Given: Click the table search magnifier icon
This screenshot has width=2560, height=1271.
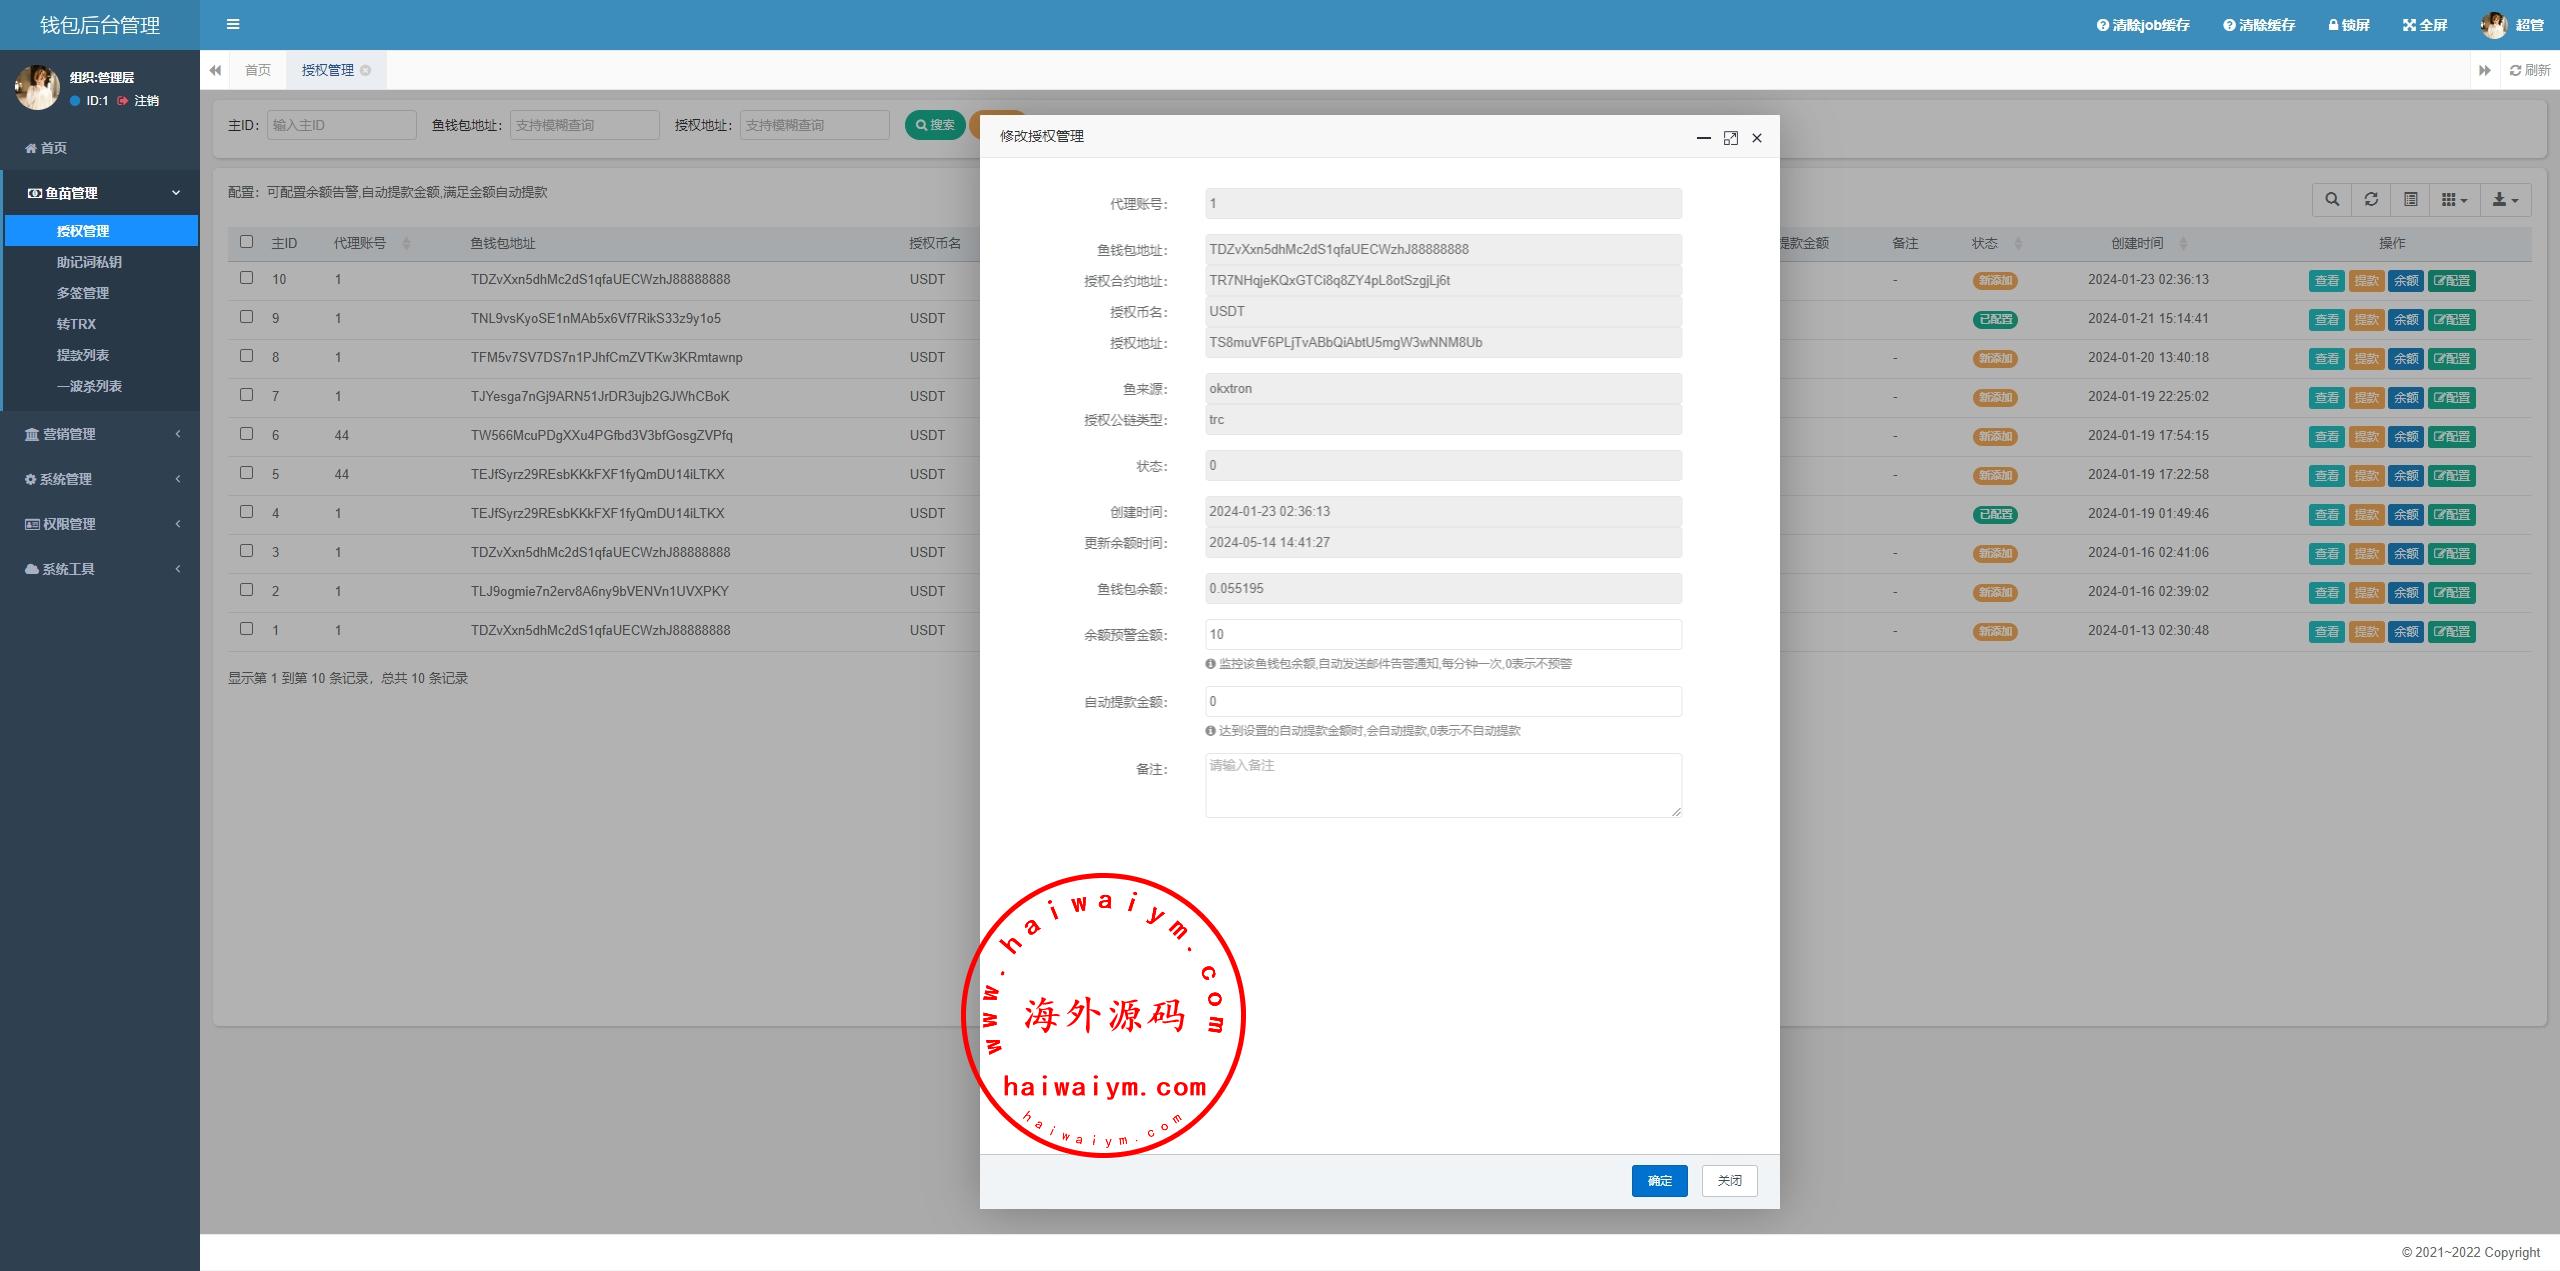Looking at the screenshot, I should 2332,200.
